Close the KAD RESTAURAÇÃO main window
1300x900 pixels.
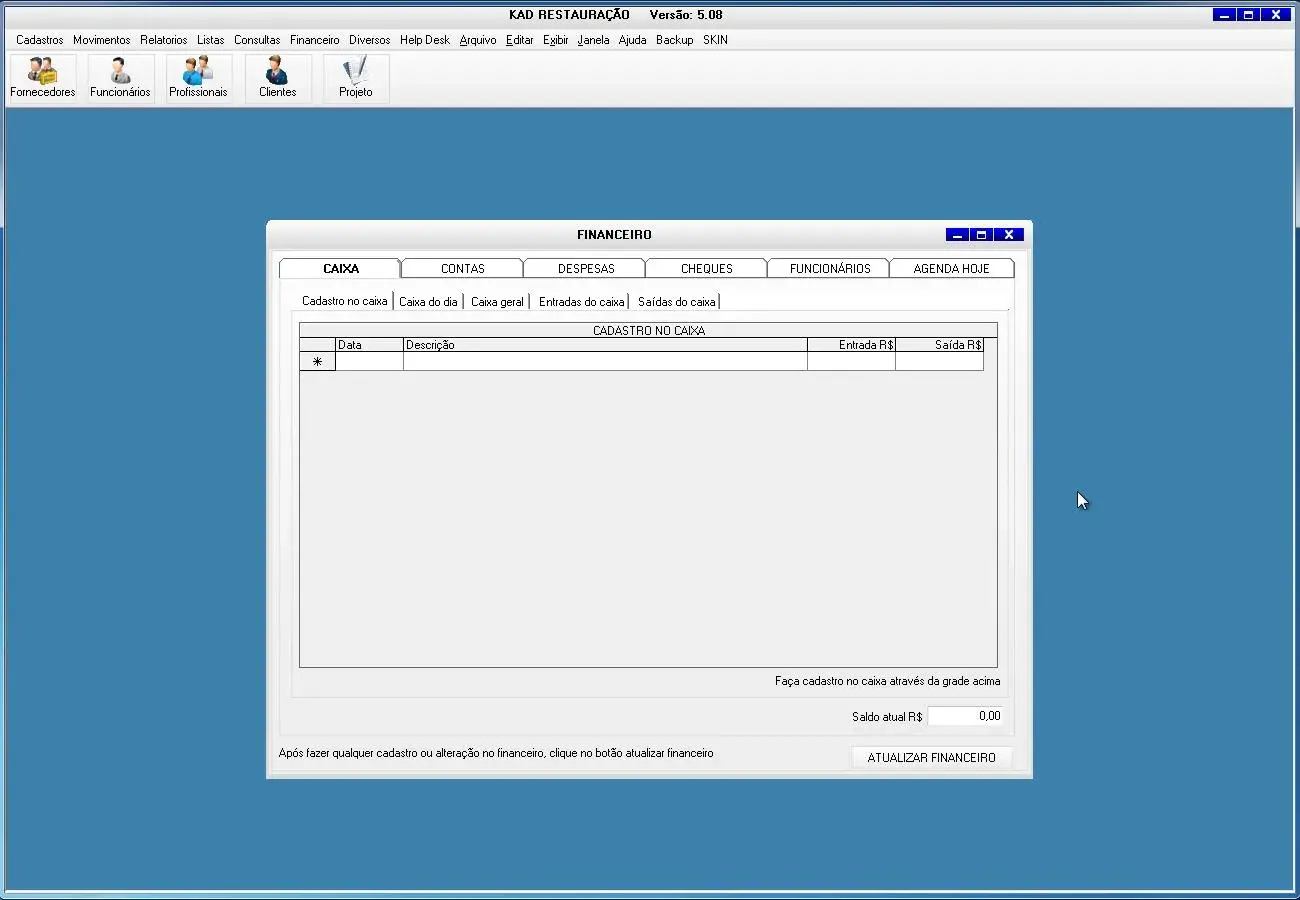[1275, 15]
